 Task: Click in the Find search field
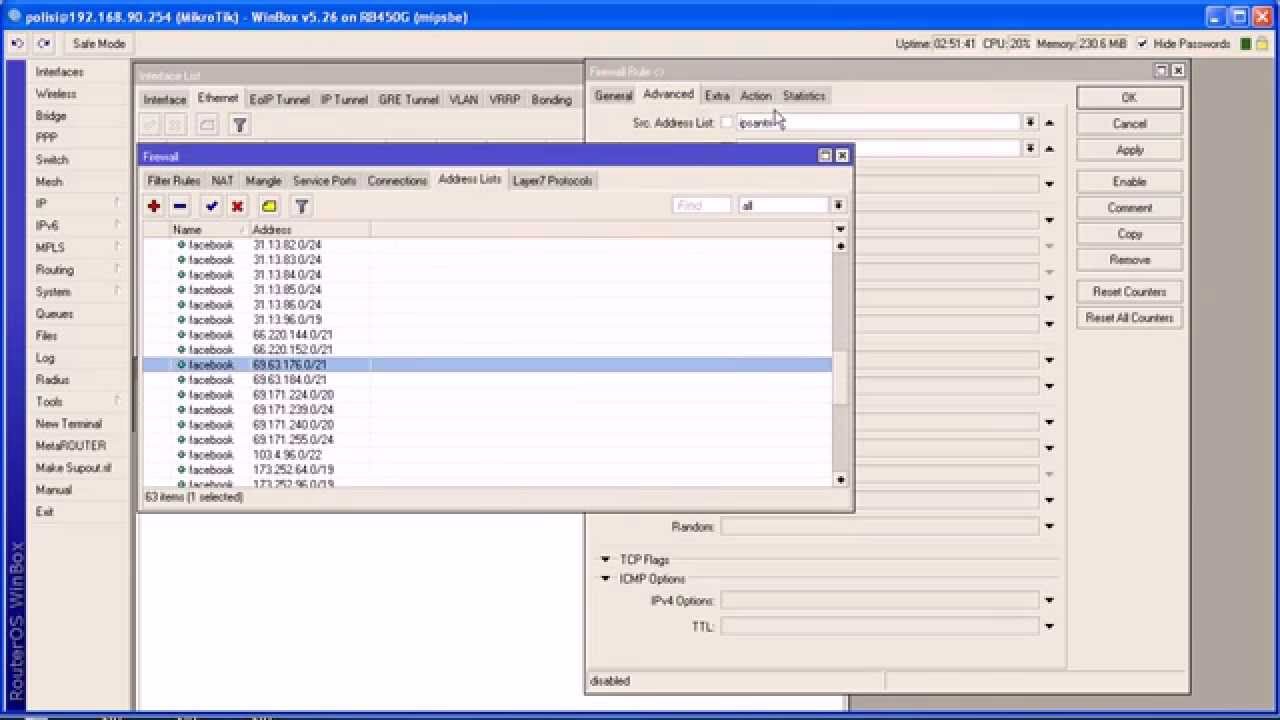(x=702, y=205)
